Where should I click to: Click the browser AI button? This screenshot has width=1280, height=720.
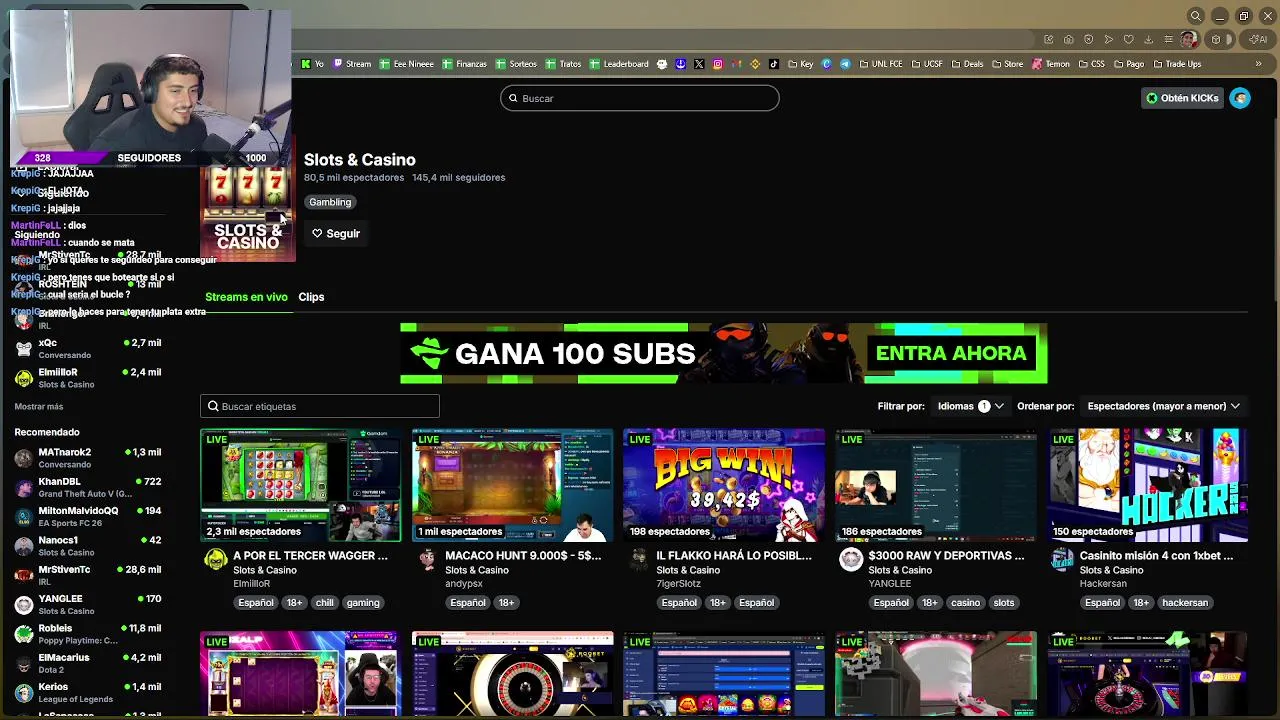pyautogui.click(x=1259, y=40)
